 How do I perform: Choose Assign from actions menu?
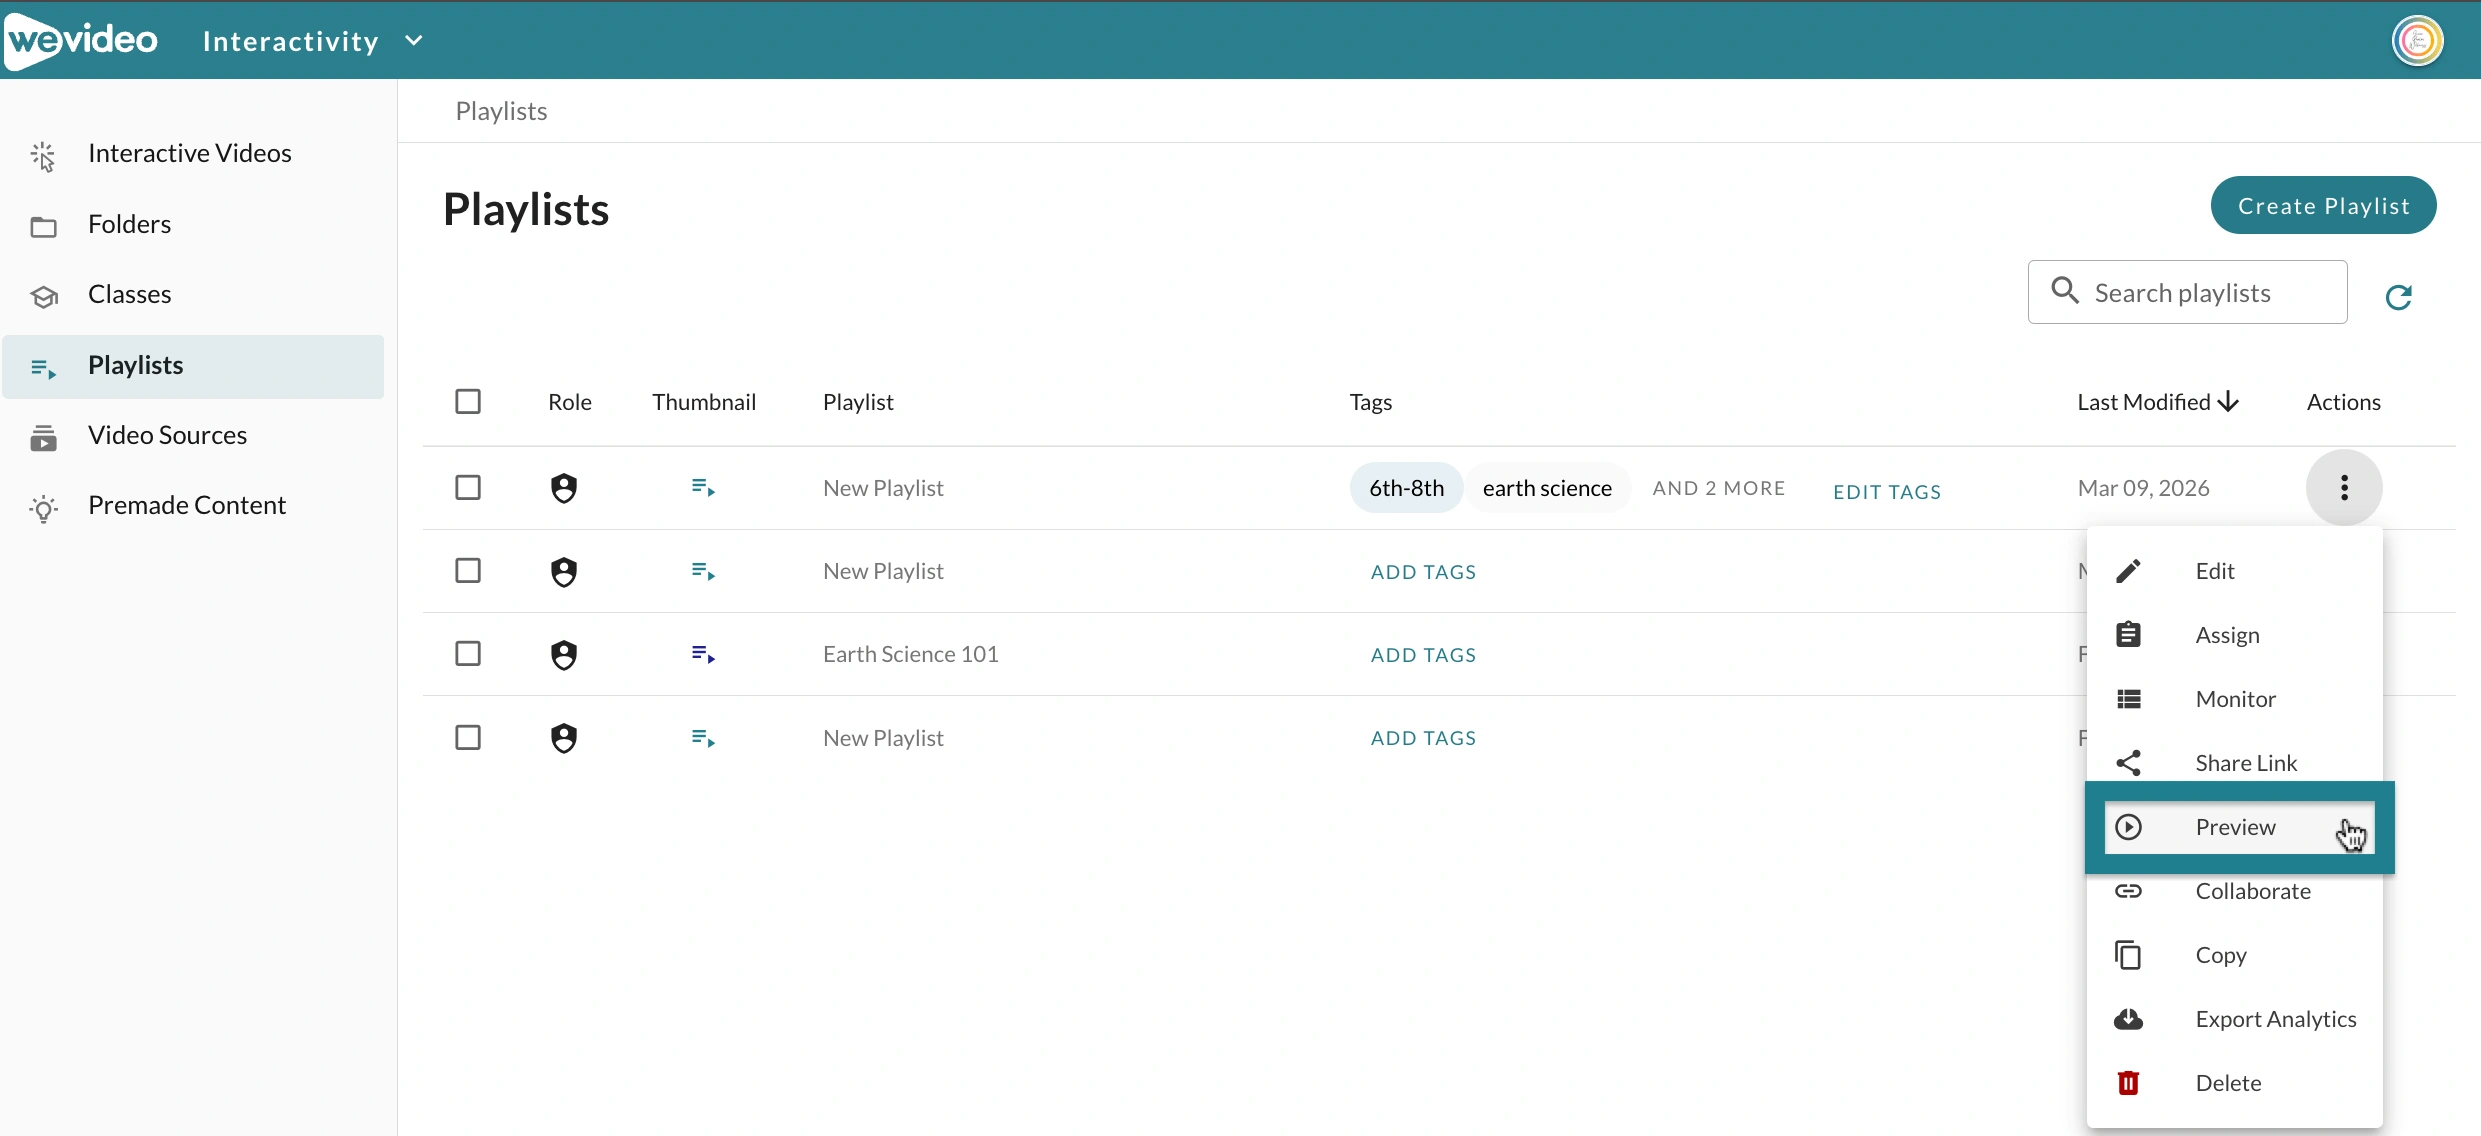coord(2234,635)
